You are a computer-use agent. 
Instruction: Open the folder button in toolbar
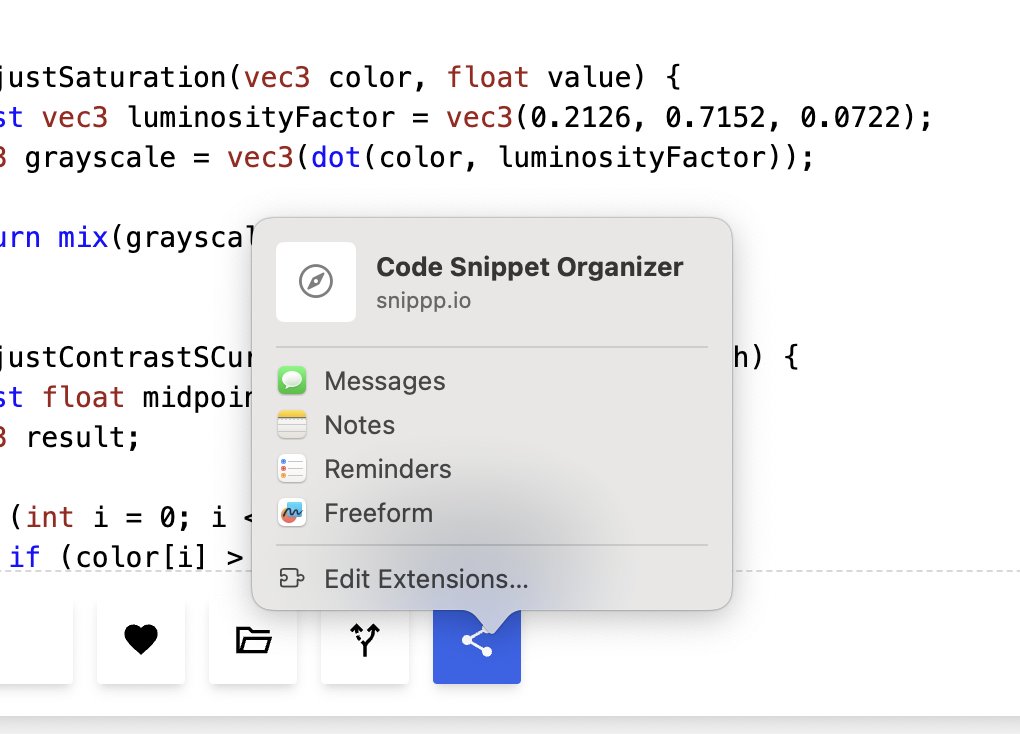[253, 640]
